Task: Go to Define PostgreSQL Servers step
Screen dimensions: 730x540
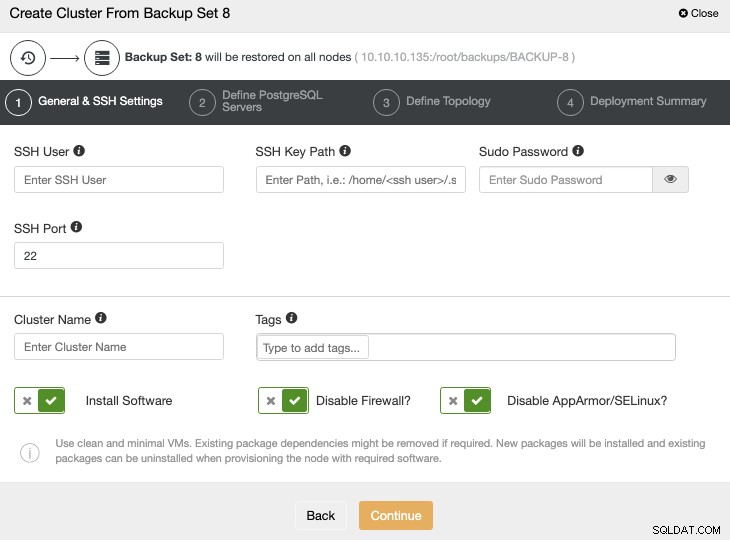Action: pos(256,101)
